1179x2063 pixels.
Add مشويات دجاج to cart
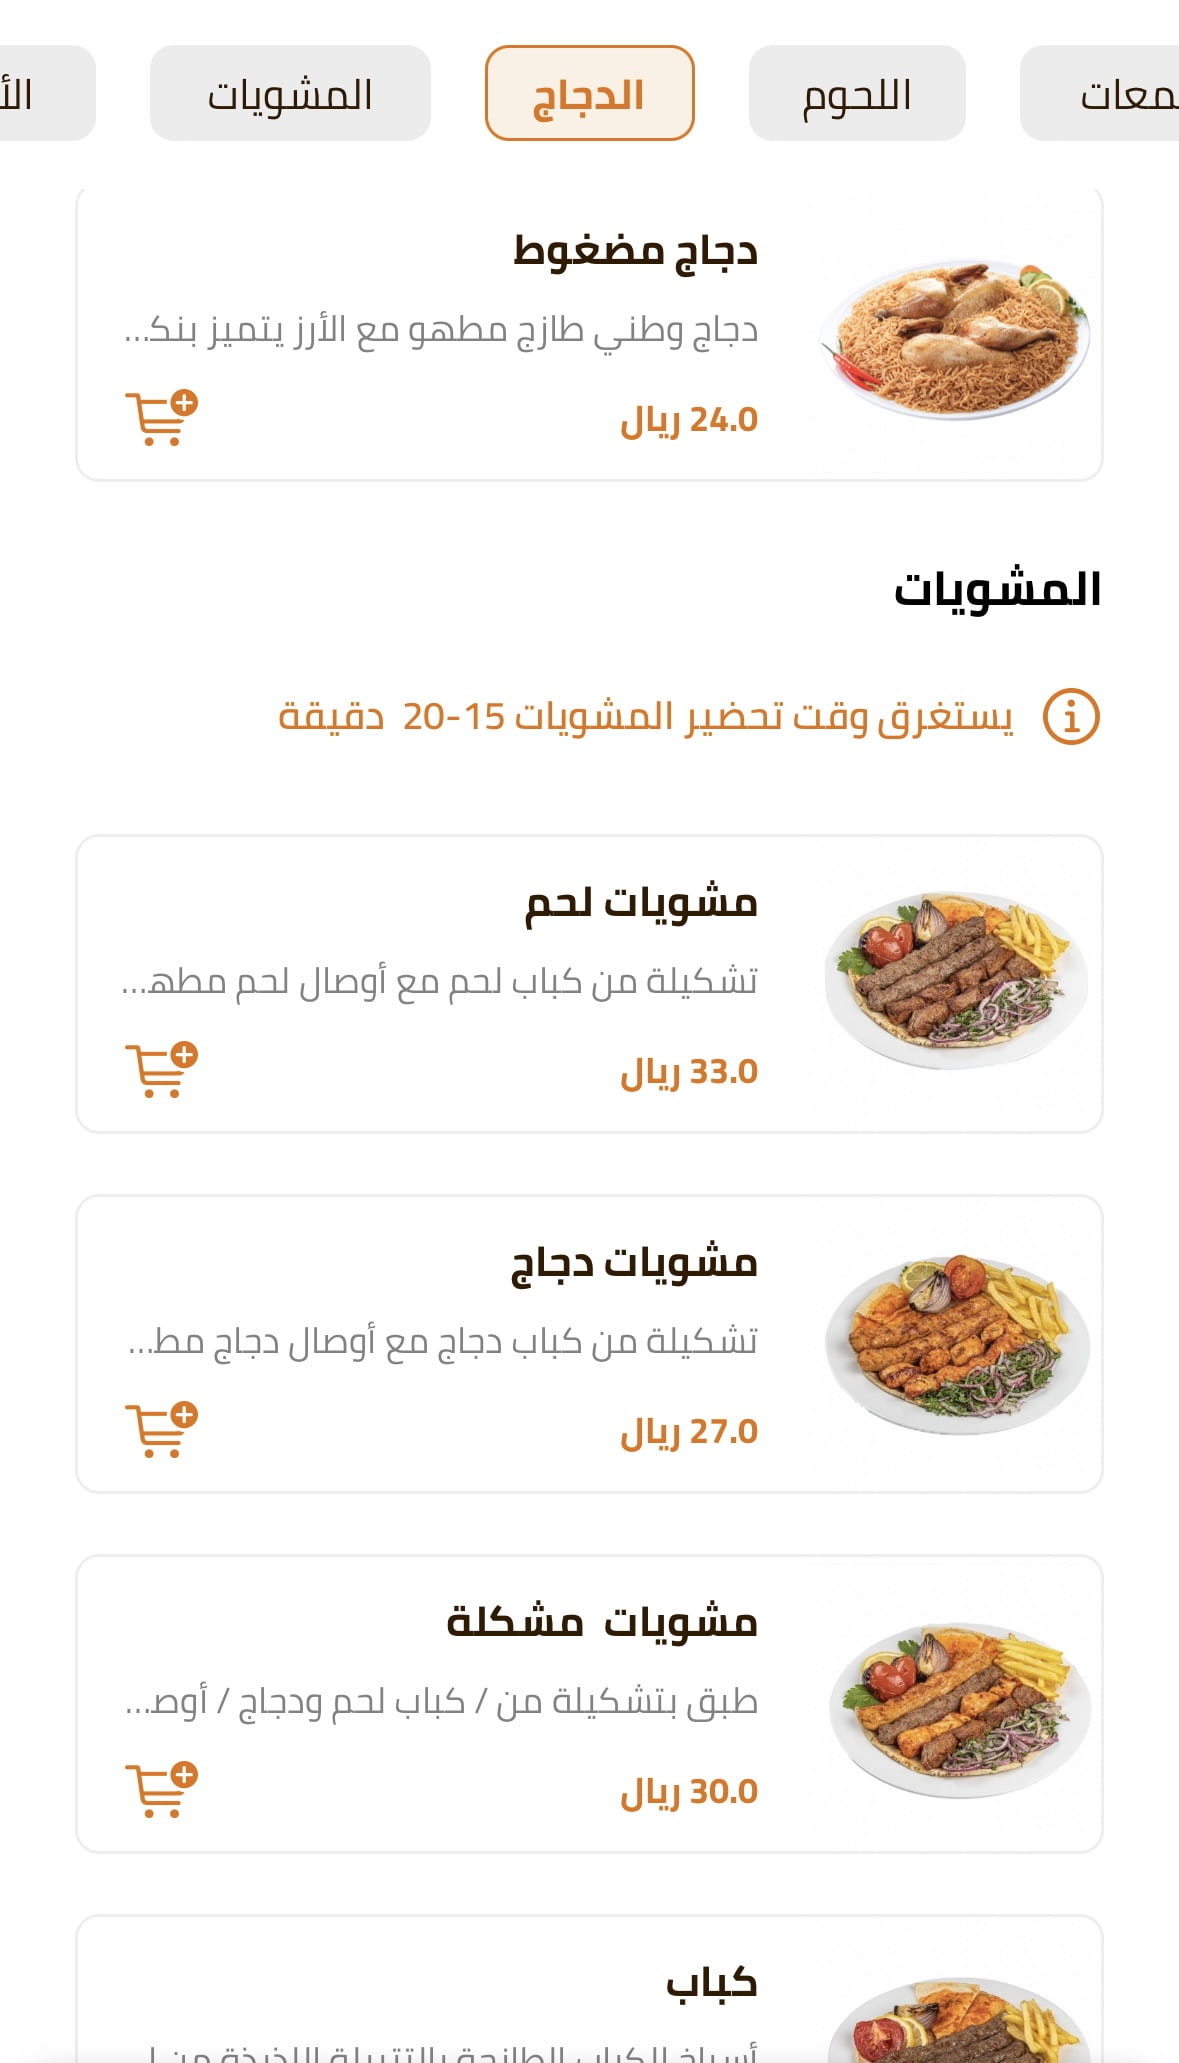tap(161, 1429)
